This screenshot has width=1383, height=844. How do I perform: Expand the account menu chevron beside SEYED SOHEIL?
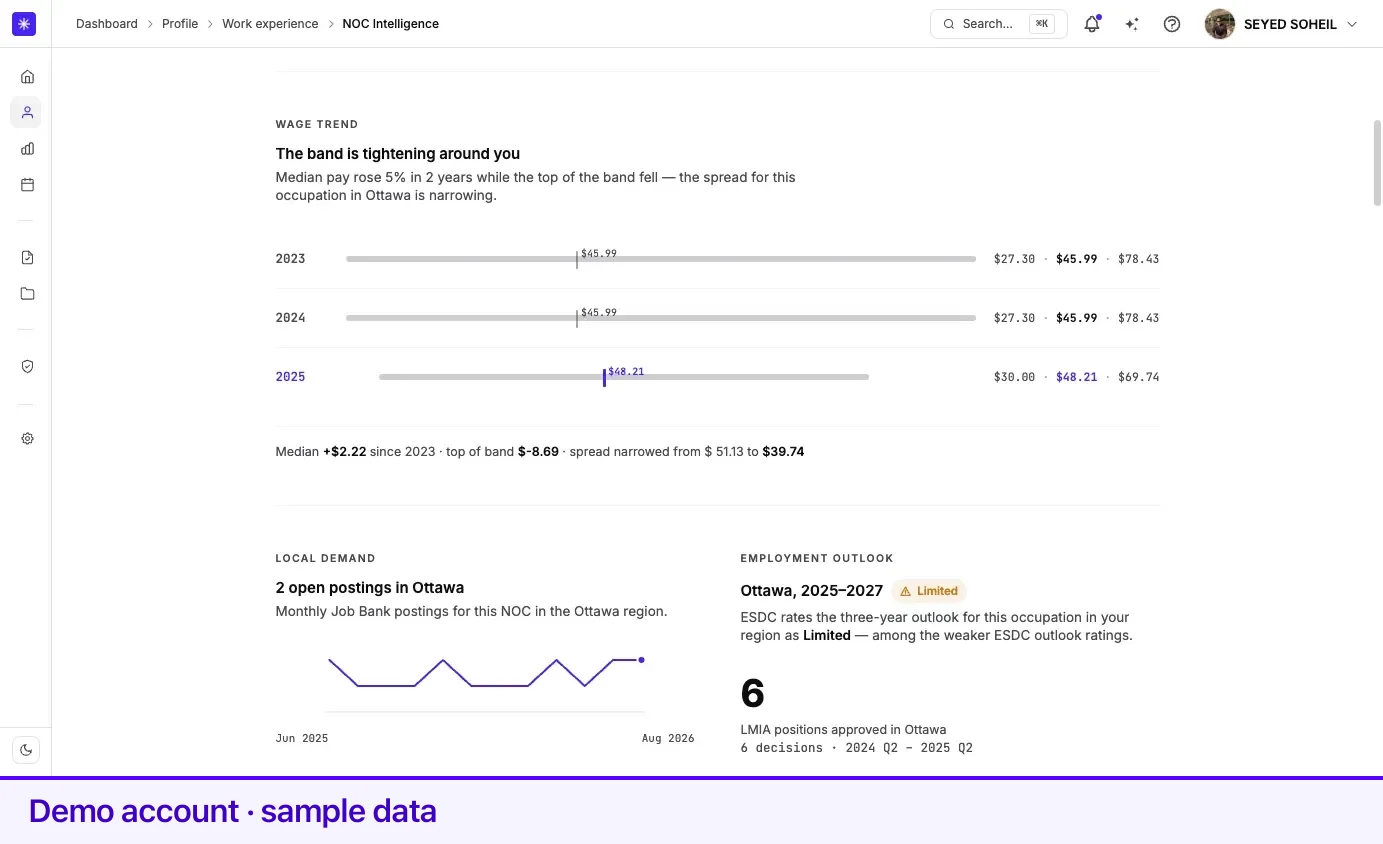pyautogui.click(x=1352, y=24)
